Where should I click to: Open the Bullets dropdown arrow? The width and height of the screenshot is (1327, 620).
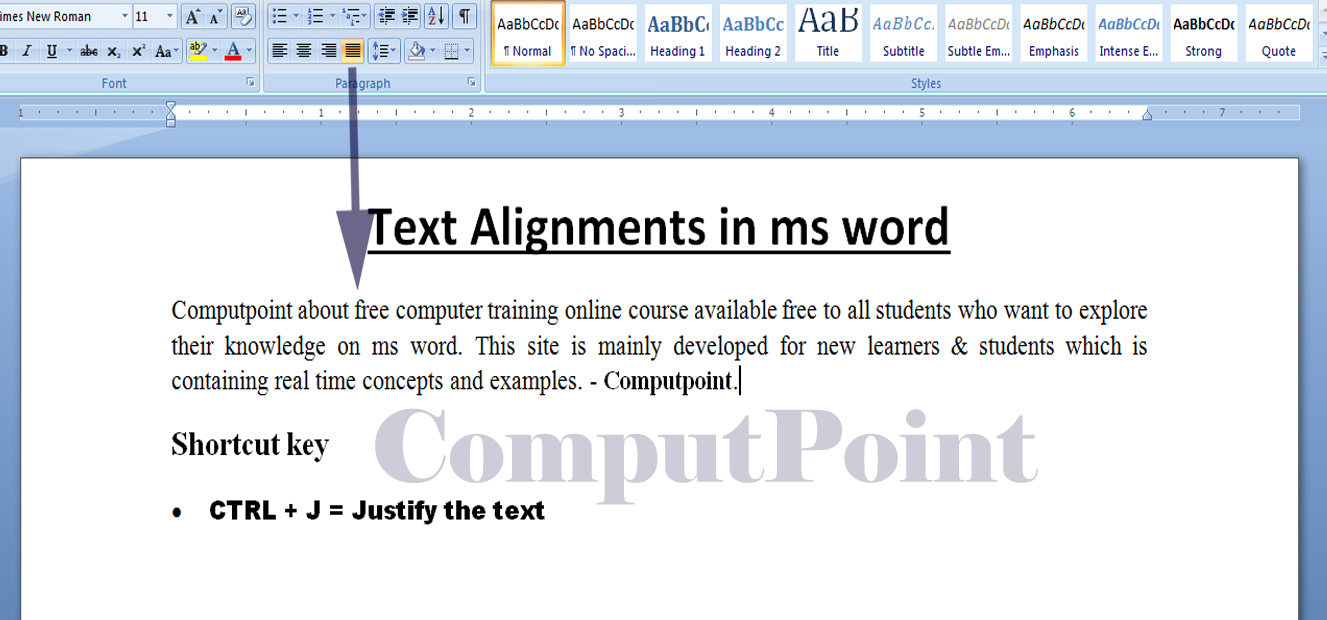click(296, 15)
